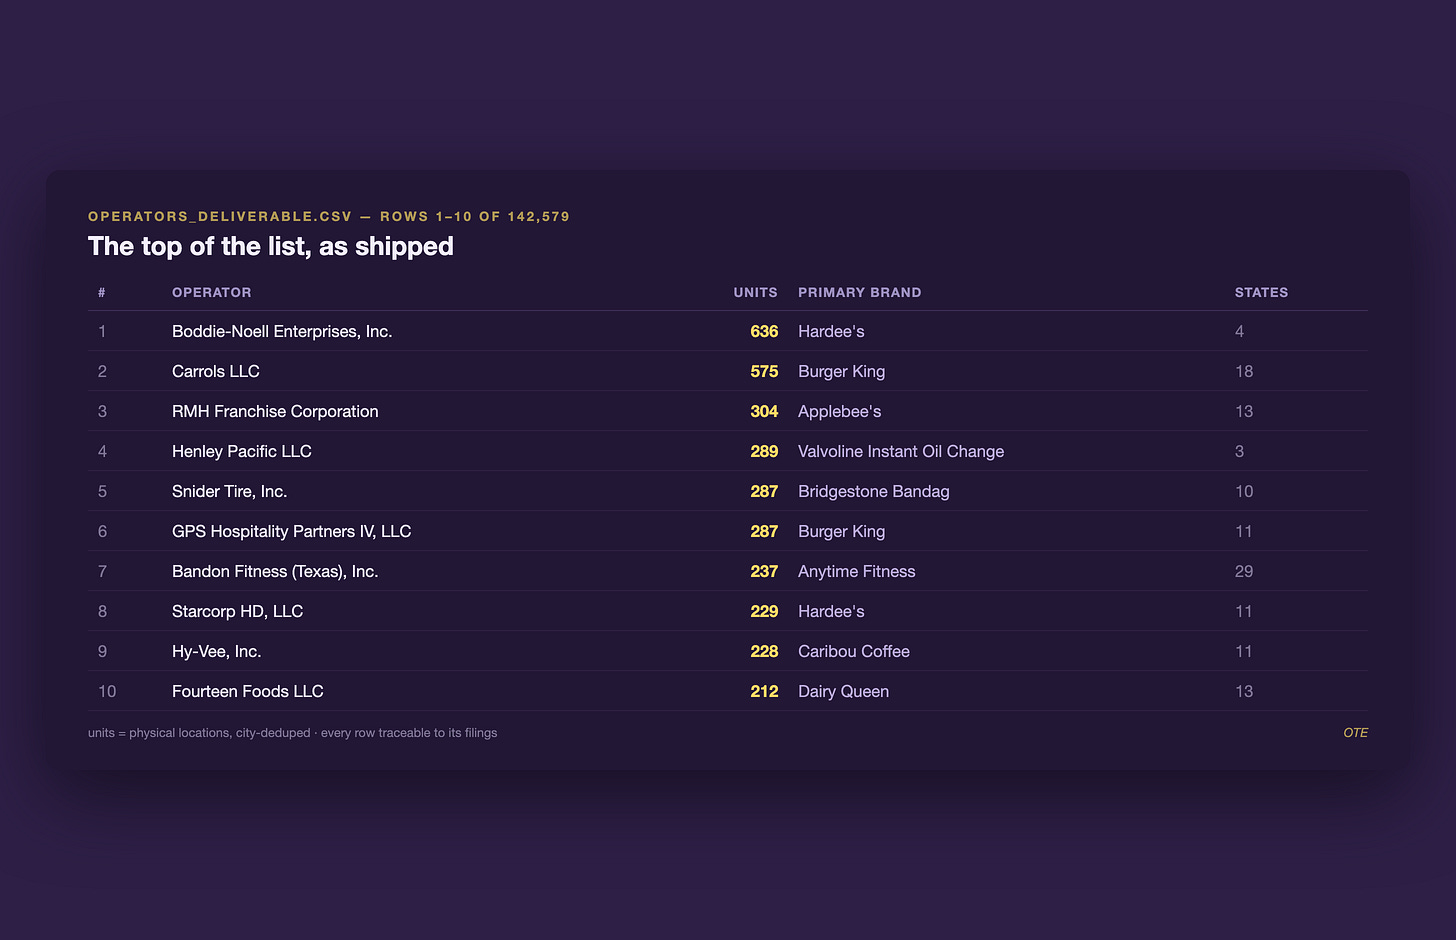
Task: Select operator "Henley Pacific LLC"
Action: click(242, 451)
